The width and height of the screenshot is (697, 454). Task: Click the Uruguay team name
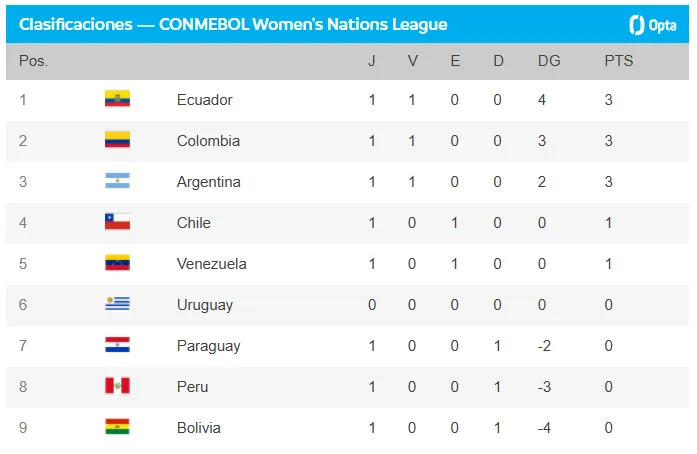(204, 305)
